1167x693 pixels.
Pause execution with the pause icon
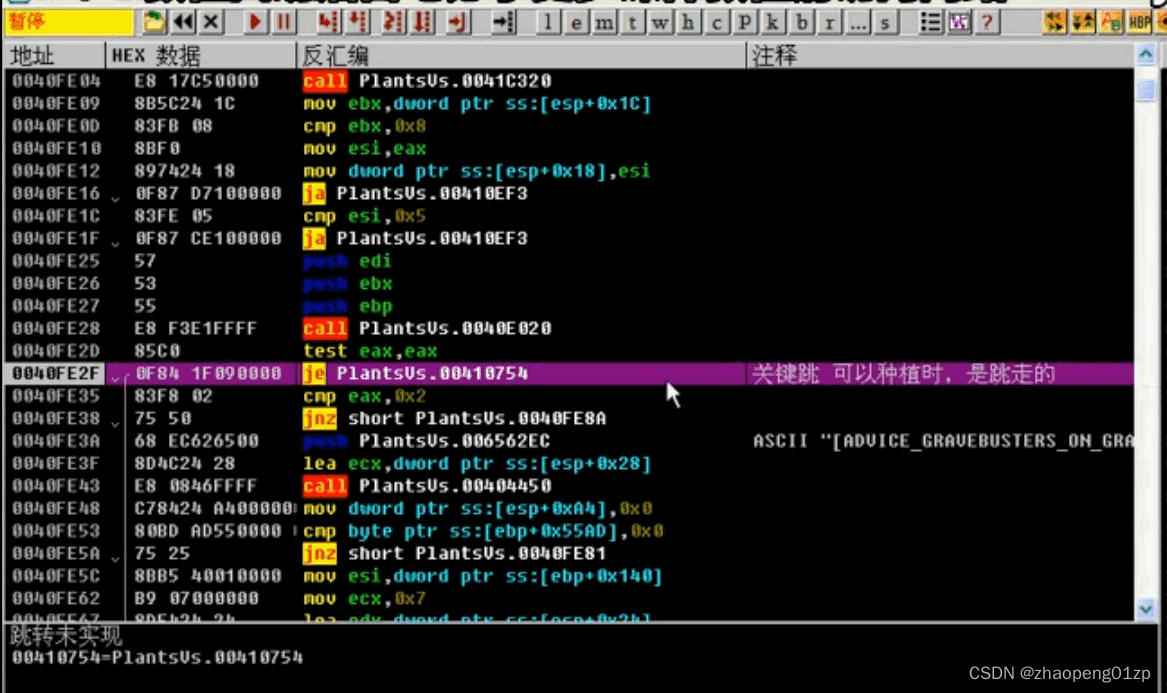284,22
